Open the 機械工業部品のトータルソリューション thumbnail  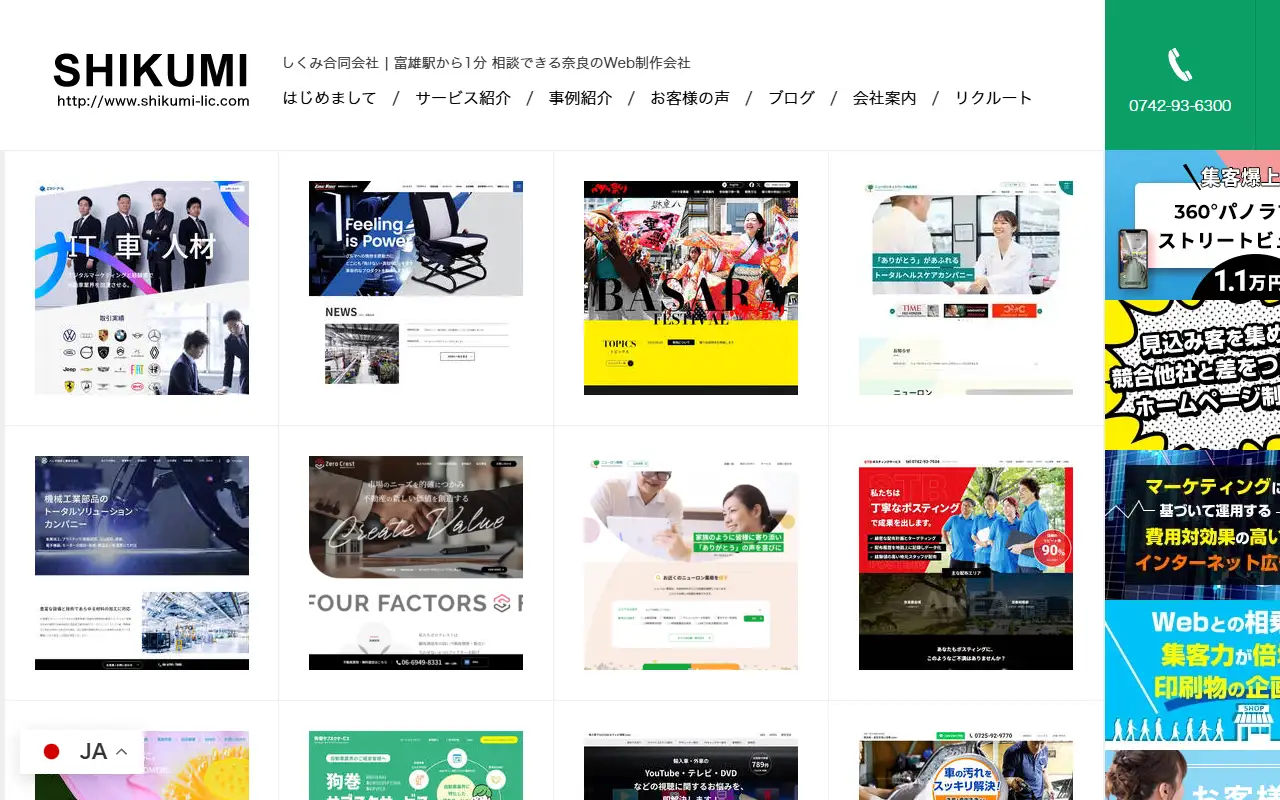pos(142,563)
